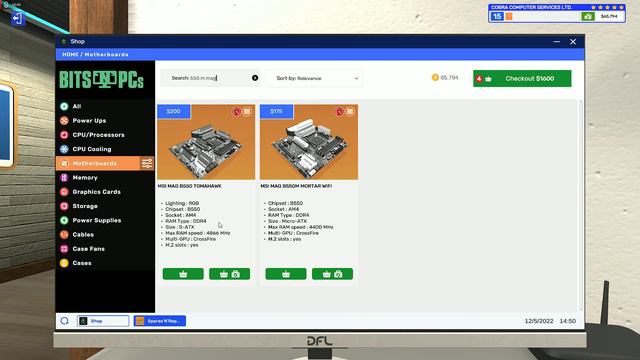Click red badge icon on MORTAR WIFI card
The width and height of the screenshot is (640, 360).
click(340, 111)
